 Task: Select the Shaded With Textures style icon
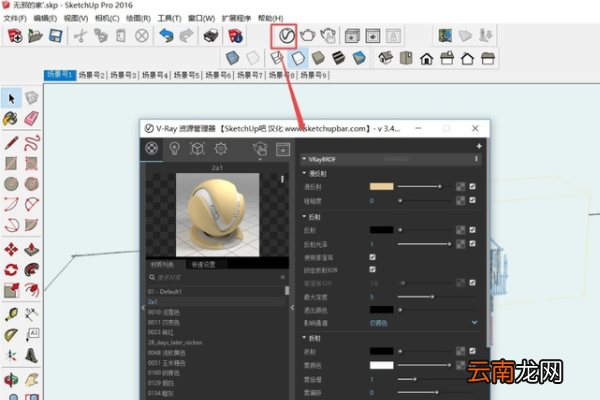pyautogui.click(x=359, y=58)
